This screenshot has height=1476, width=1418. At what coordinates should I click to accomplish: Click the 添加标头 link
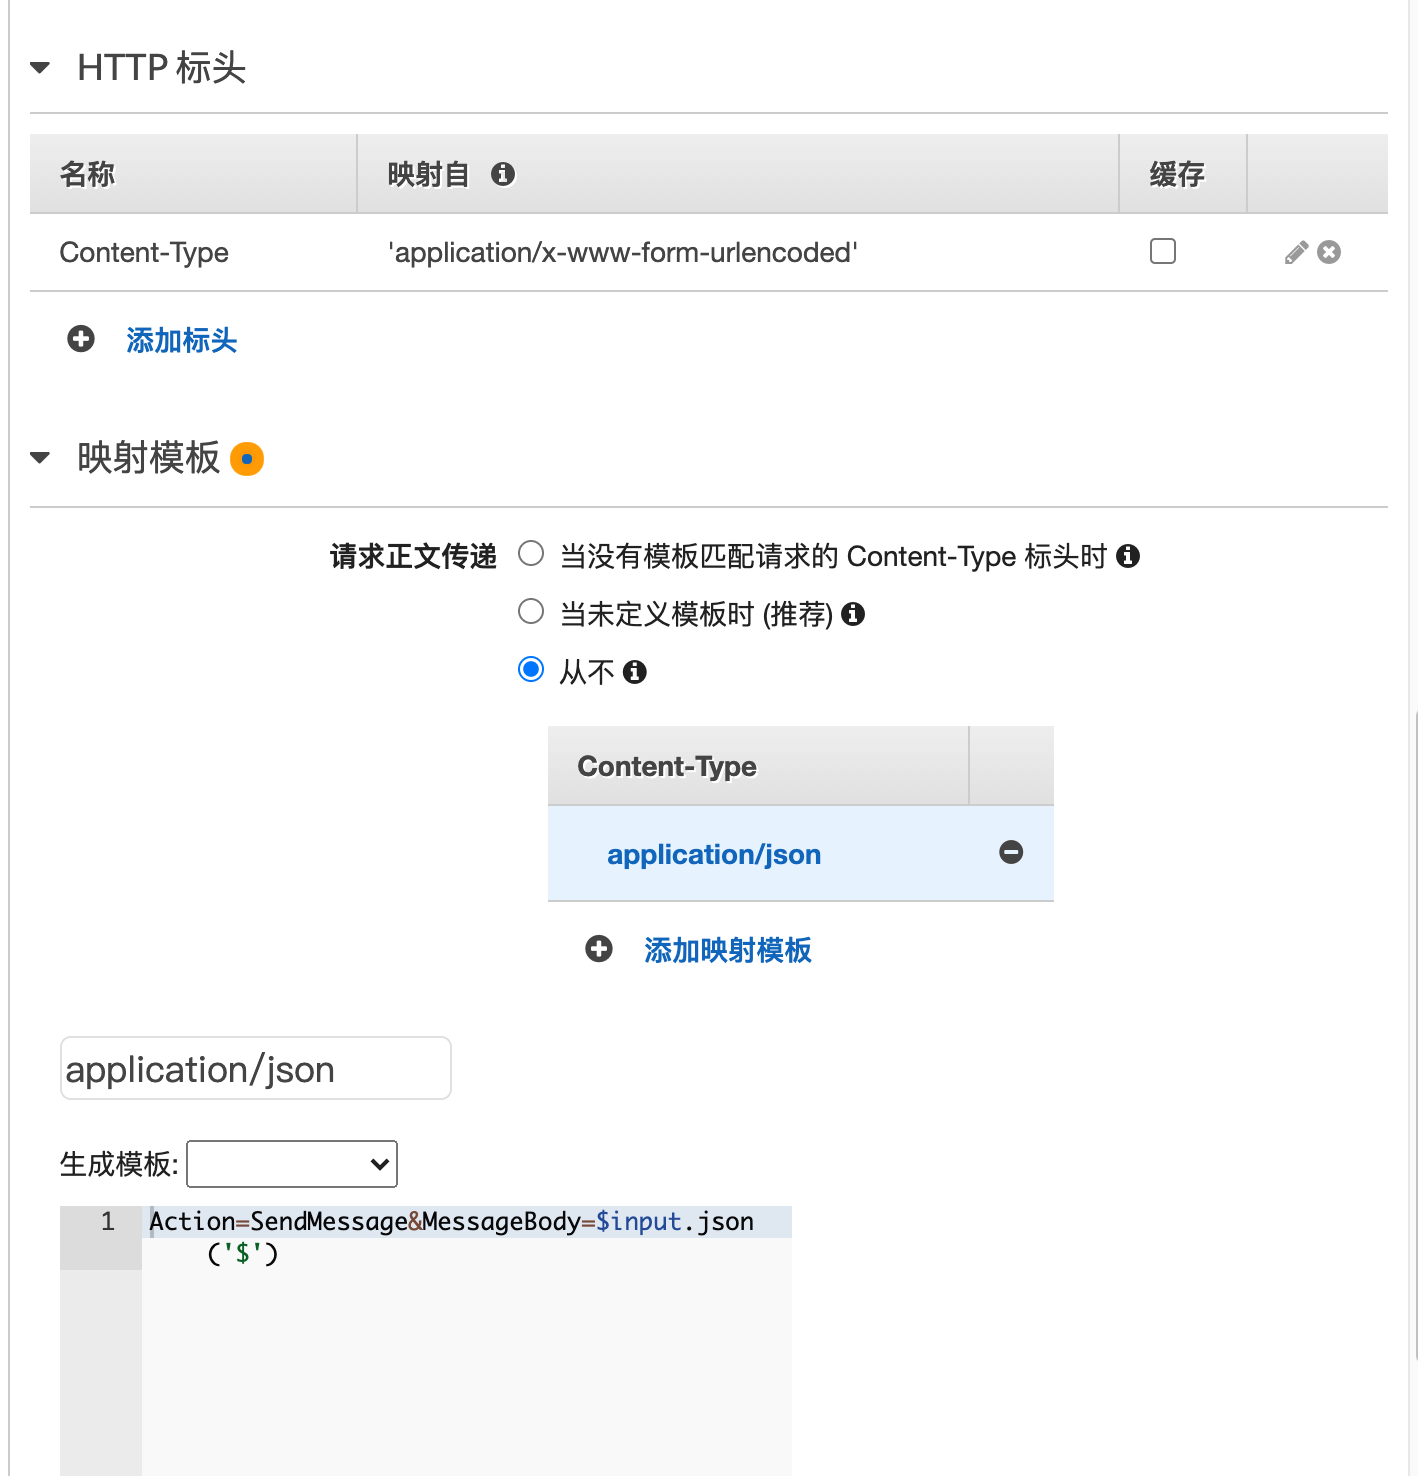[181, 340]
